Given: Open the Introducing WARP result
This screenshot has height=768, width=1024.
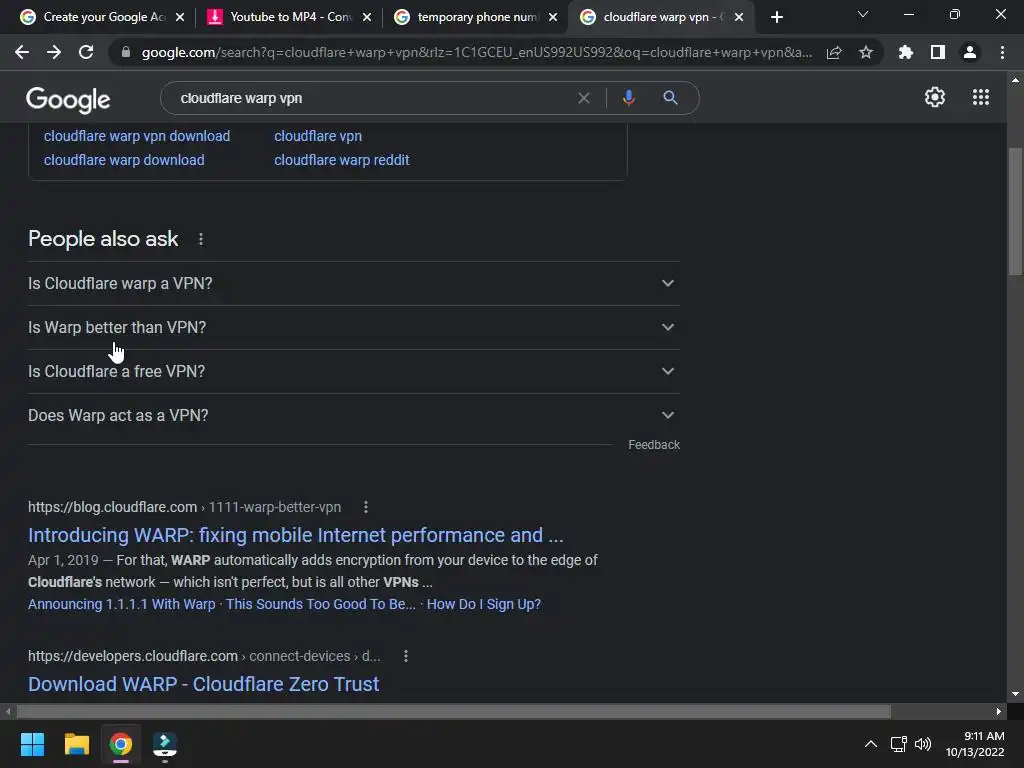Looking at the screenshot, I should tap(295, 535).
